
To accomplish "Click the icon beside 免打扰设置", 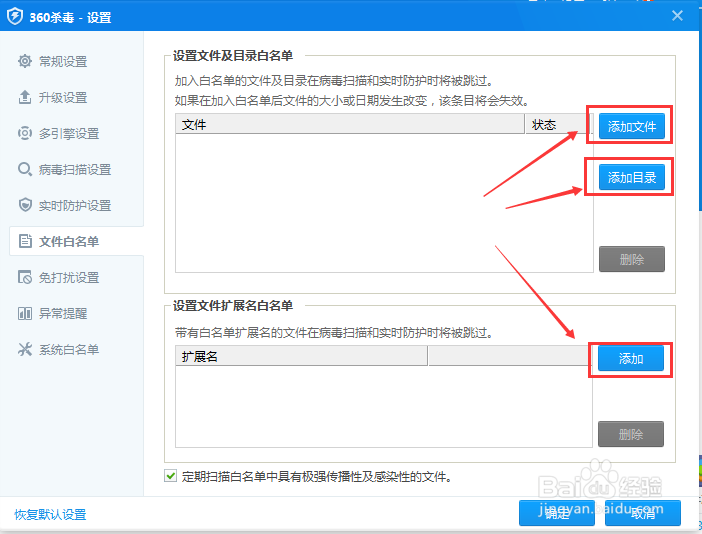I will [x=25, y=277].
